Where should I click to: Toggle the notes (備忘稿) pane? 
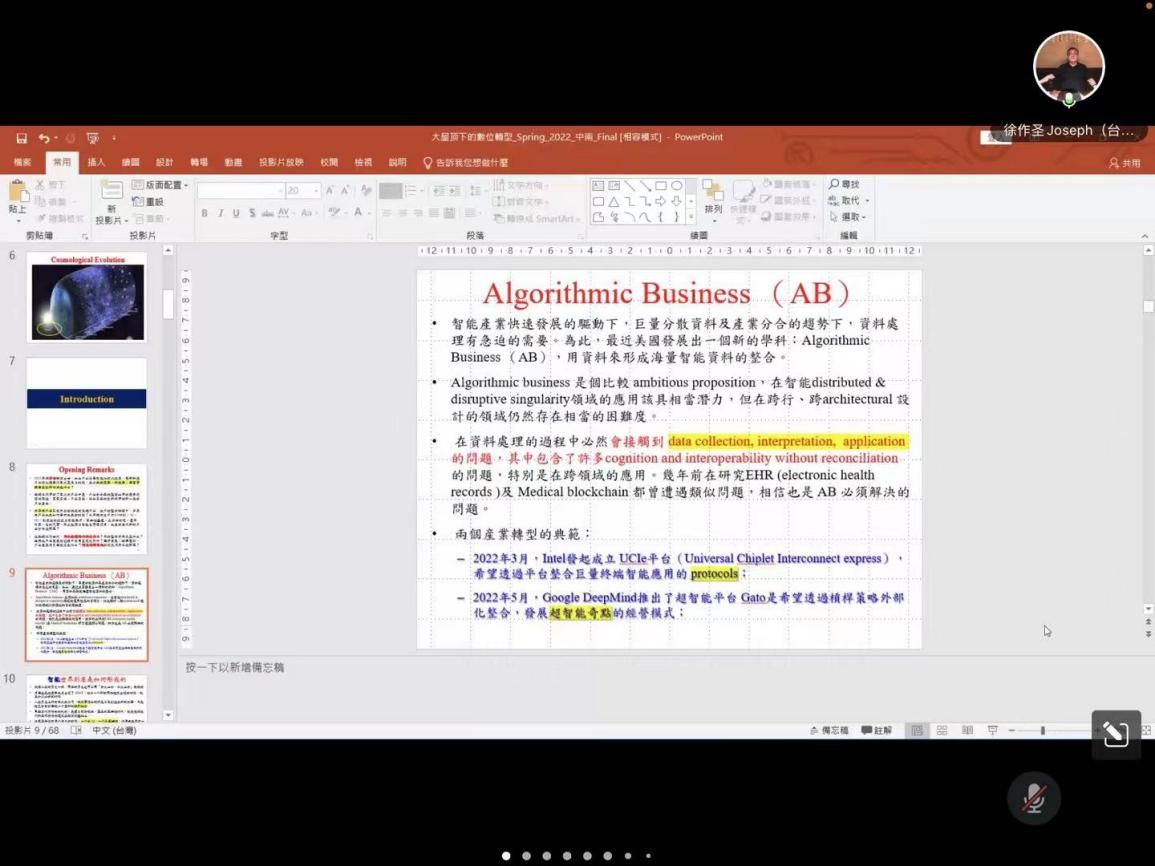coord(828,731)
